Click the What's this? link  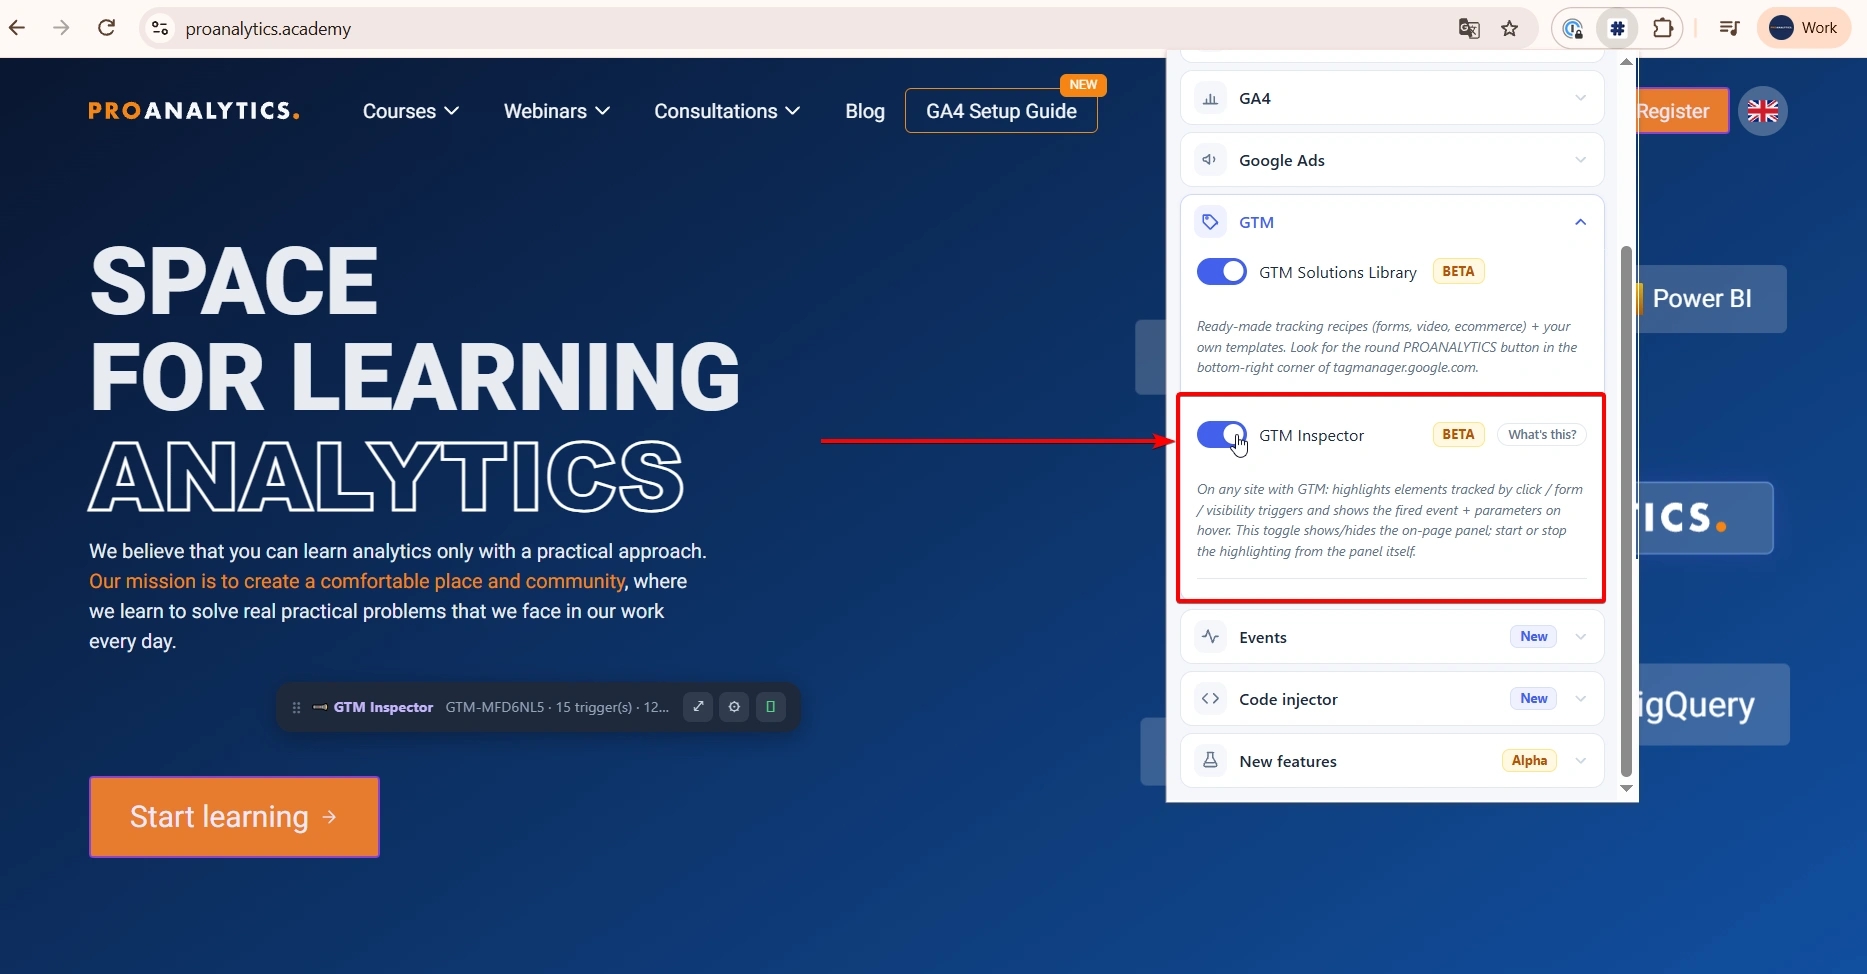tap(1542, 435)
